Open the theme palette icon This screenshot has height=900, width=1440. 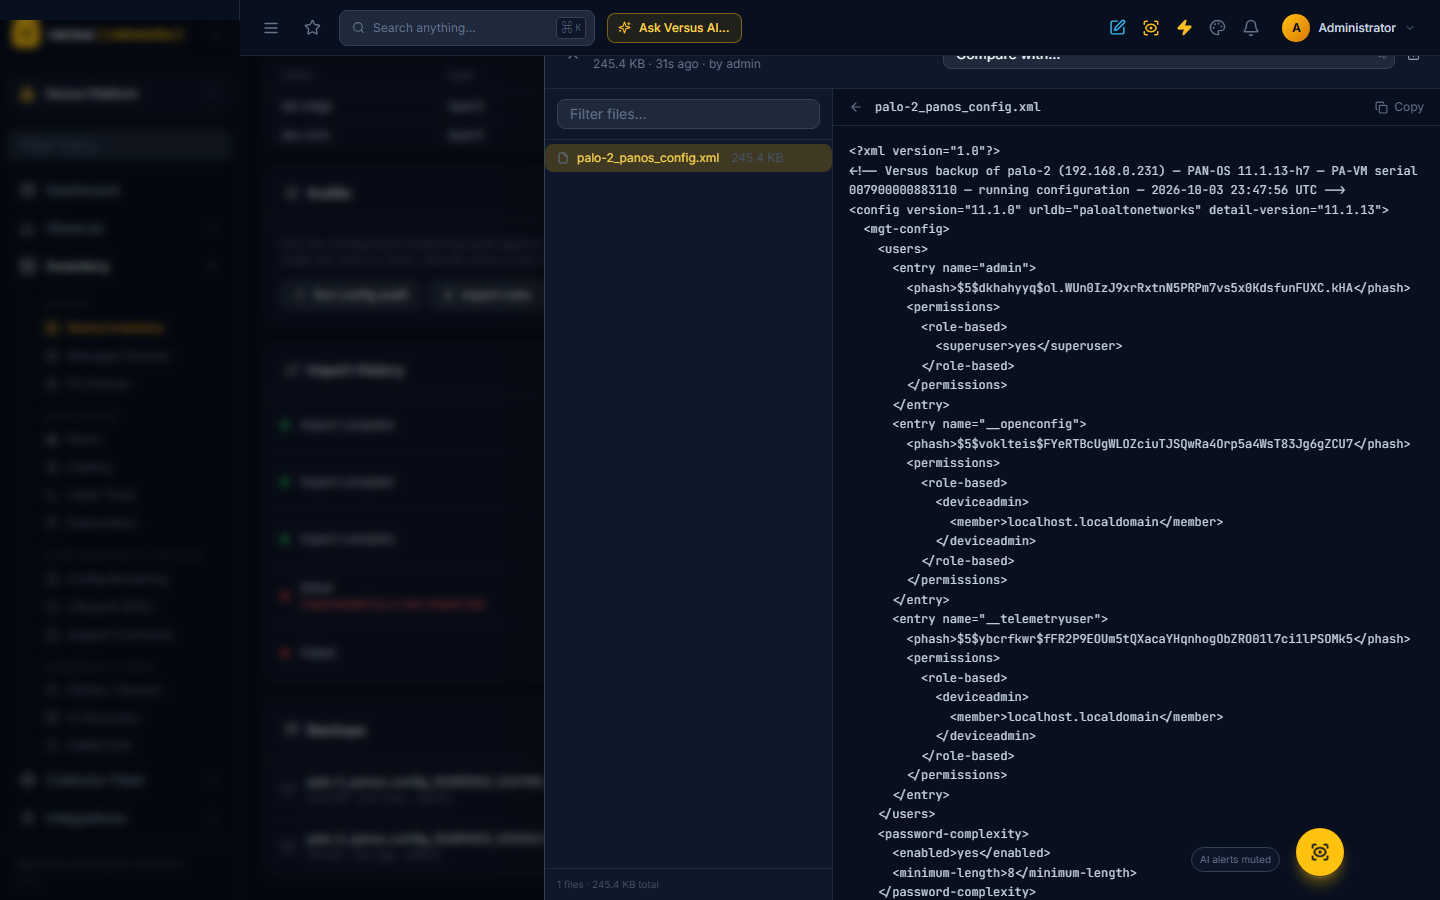(1217, 28)
